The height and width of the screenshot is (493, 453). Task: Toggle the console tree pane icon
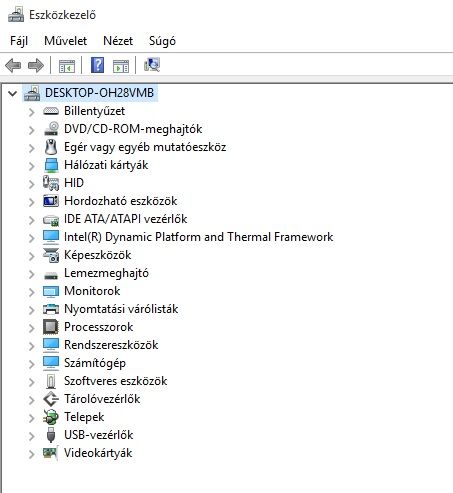pos(67,65)
